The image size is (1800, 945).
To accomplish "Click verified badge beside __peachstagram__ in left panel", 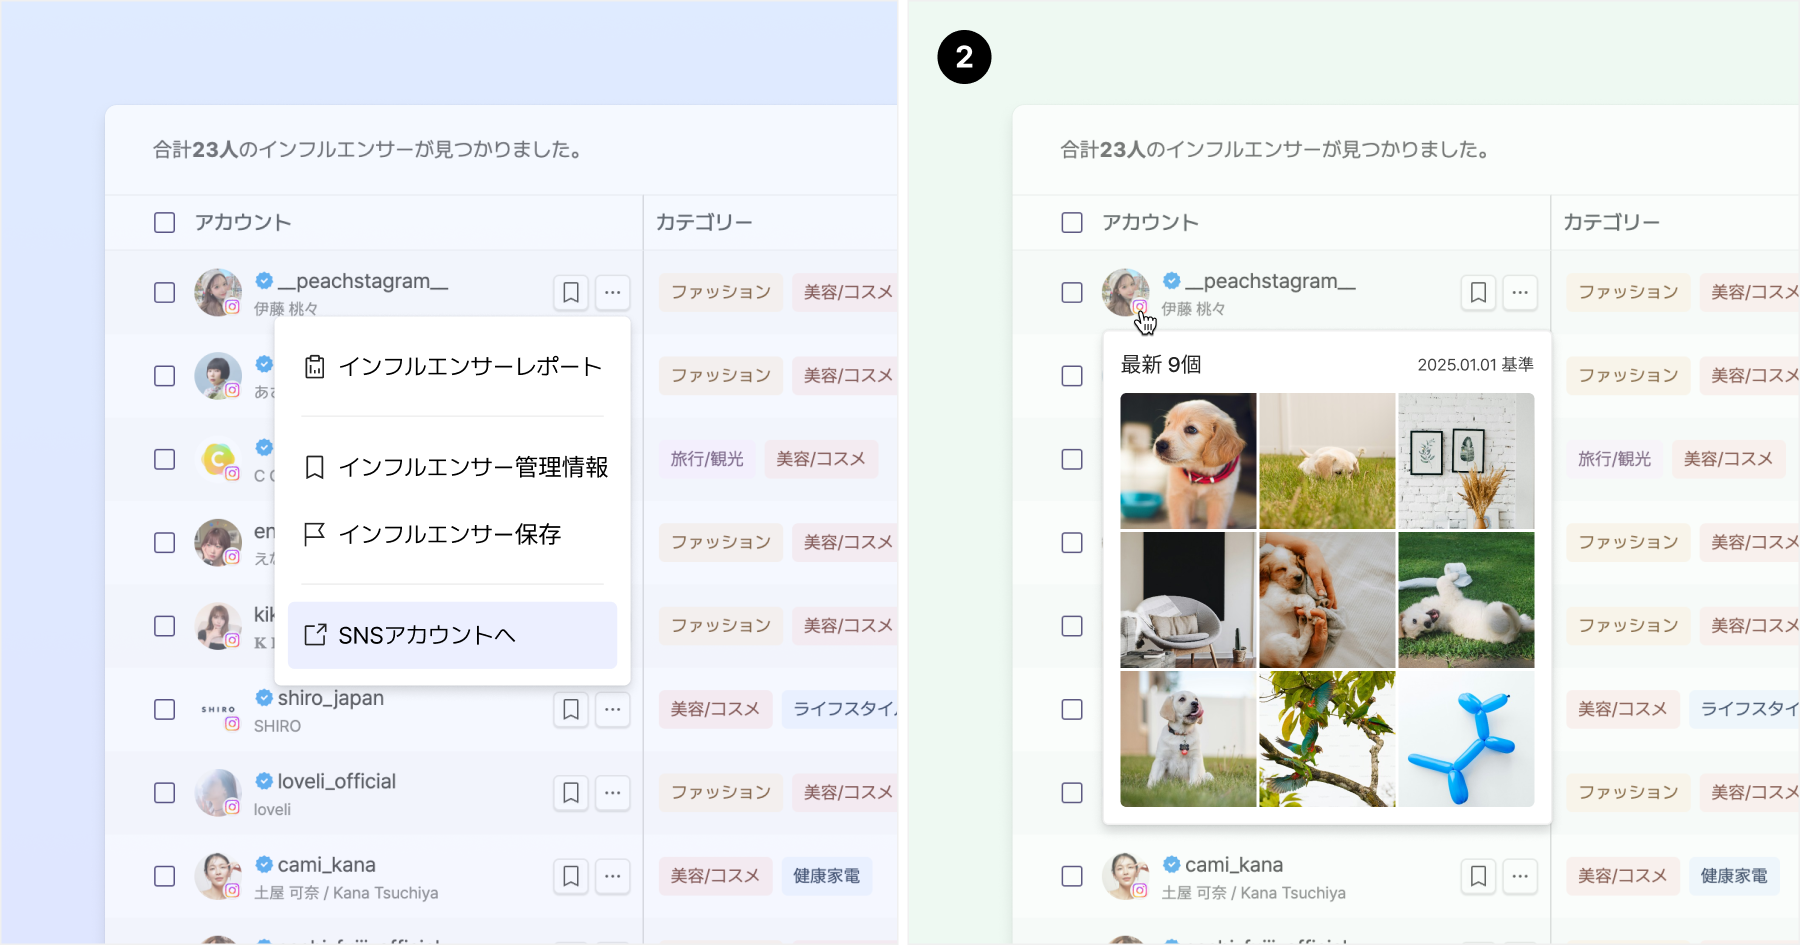I will pos(264,280).
